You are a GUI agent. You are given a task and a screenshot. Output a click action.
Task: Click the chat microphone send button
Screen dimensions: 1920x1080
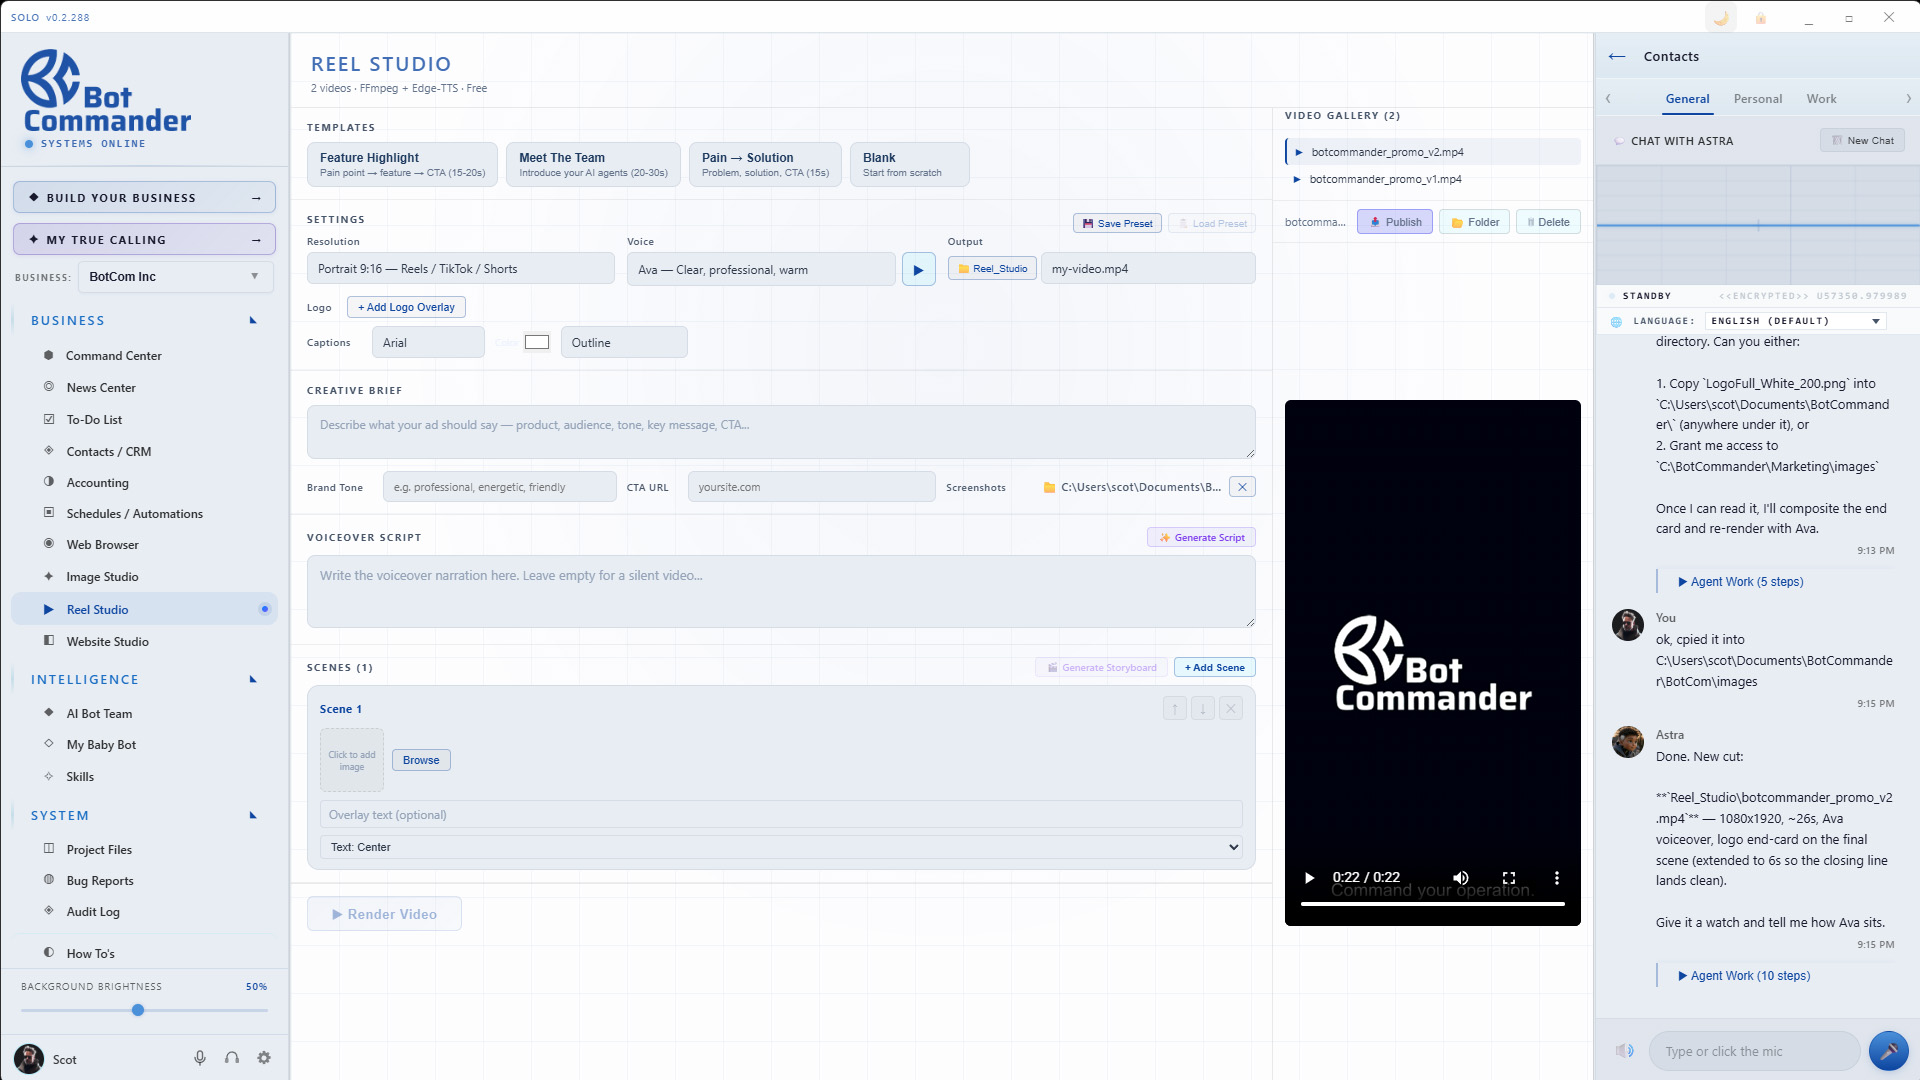tap(1888, 1051)
